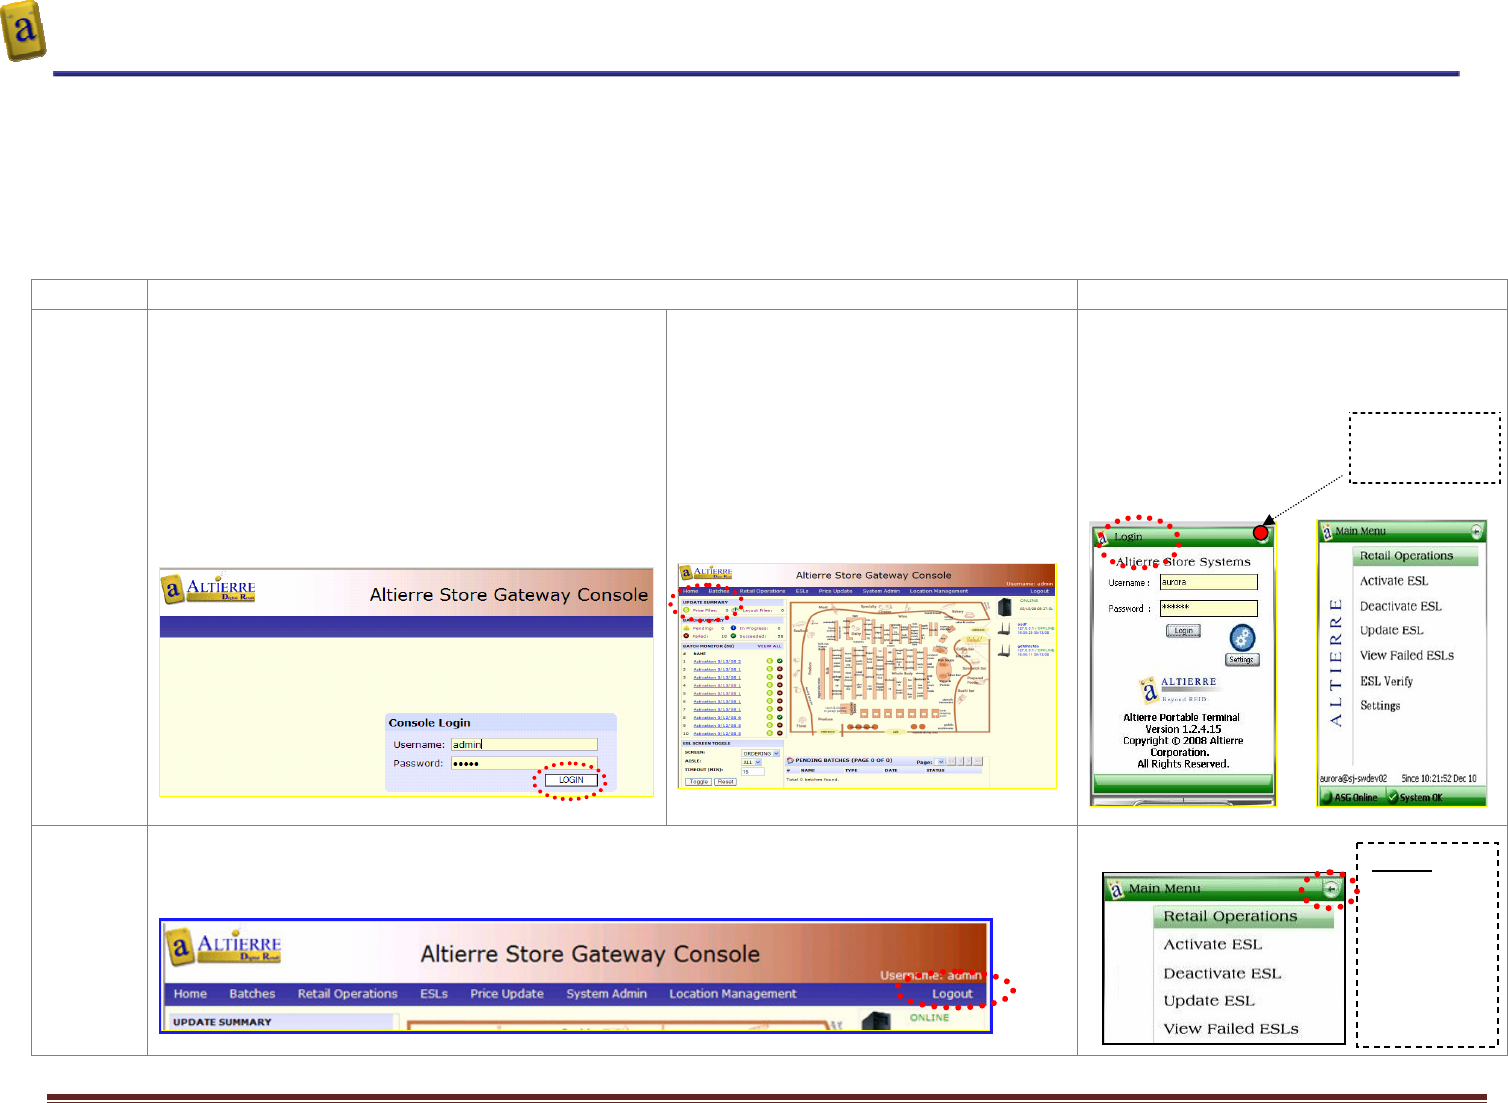Choose Settings in the Main Menu list

[1380, 706]
